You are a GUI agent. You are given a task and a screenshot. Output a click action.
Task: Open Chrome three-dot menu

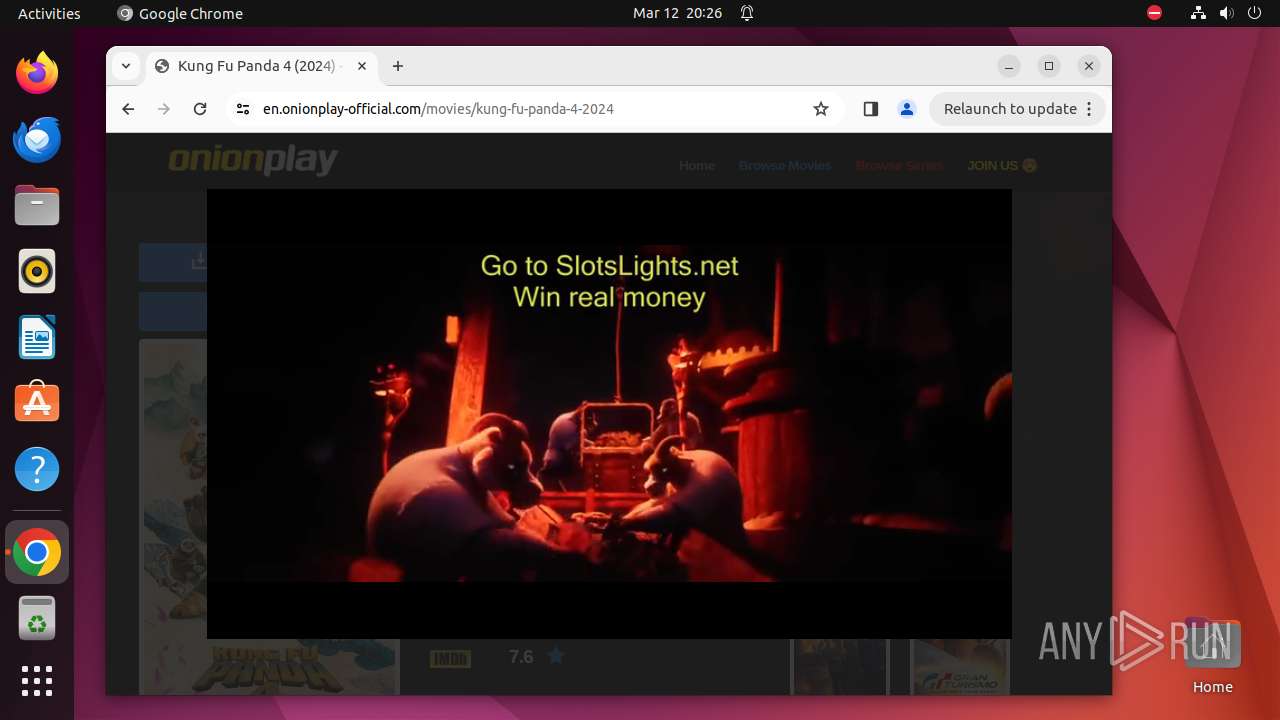[1089, 109]
